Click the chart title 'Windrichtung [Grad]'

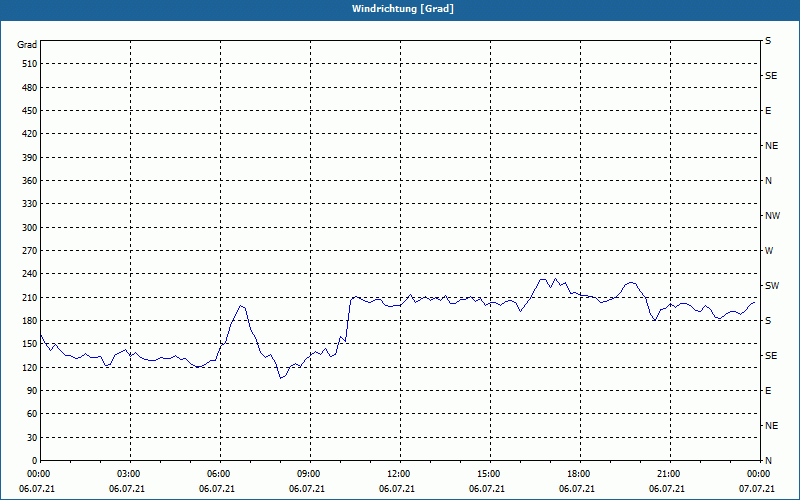[403, 9]
